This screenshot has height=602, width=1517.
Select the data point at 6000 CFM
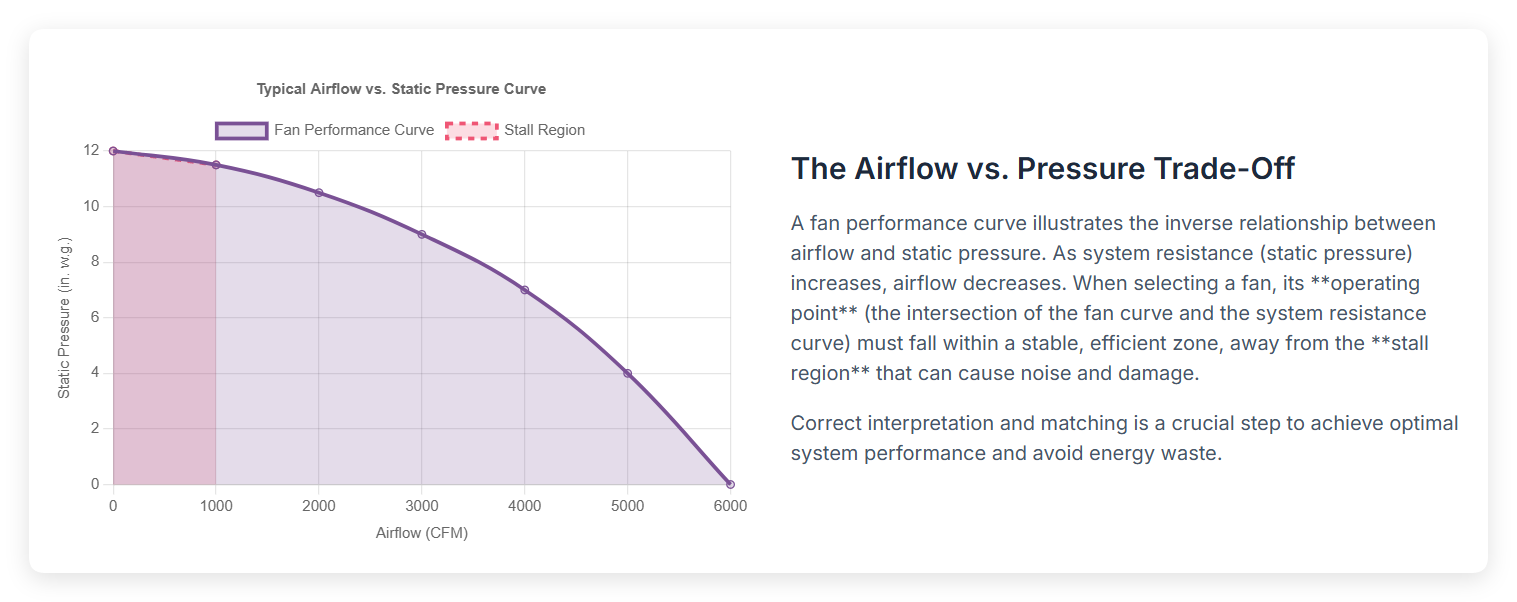(x=730, y=484)
